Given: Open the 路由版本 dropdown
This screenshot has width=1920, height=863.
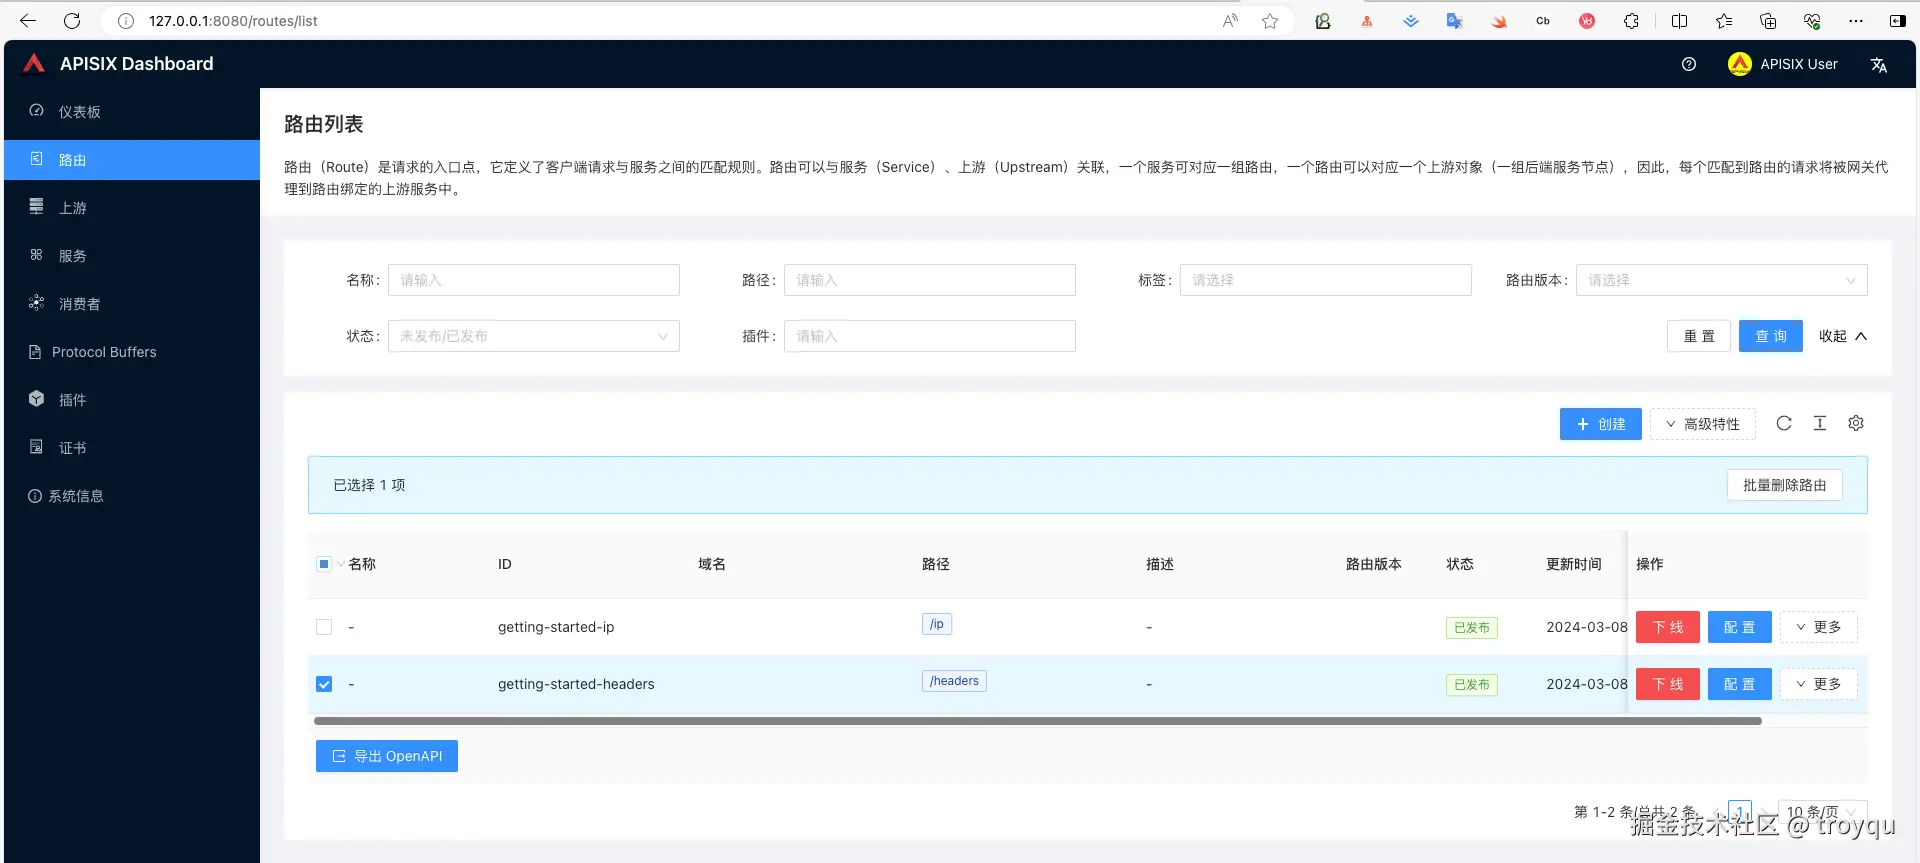Looking at the screenshot, I should point(1722,280).
